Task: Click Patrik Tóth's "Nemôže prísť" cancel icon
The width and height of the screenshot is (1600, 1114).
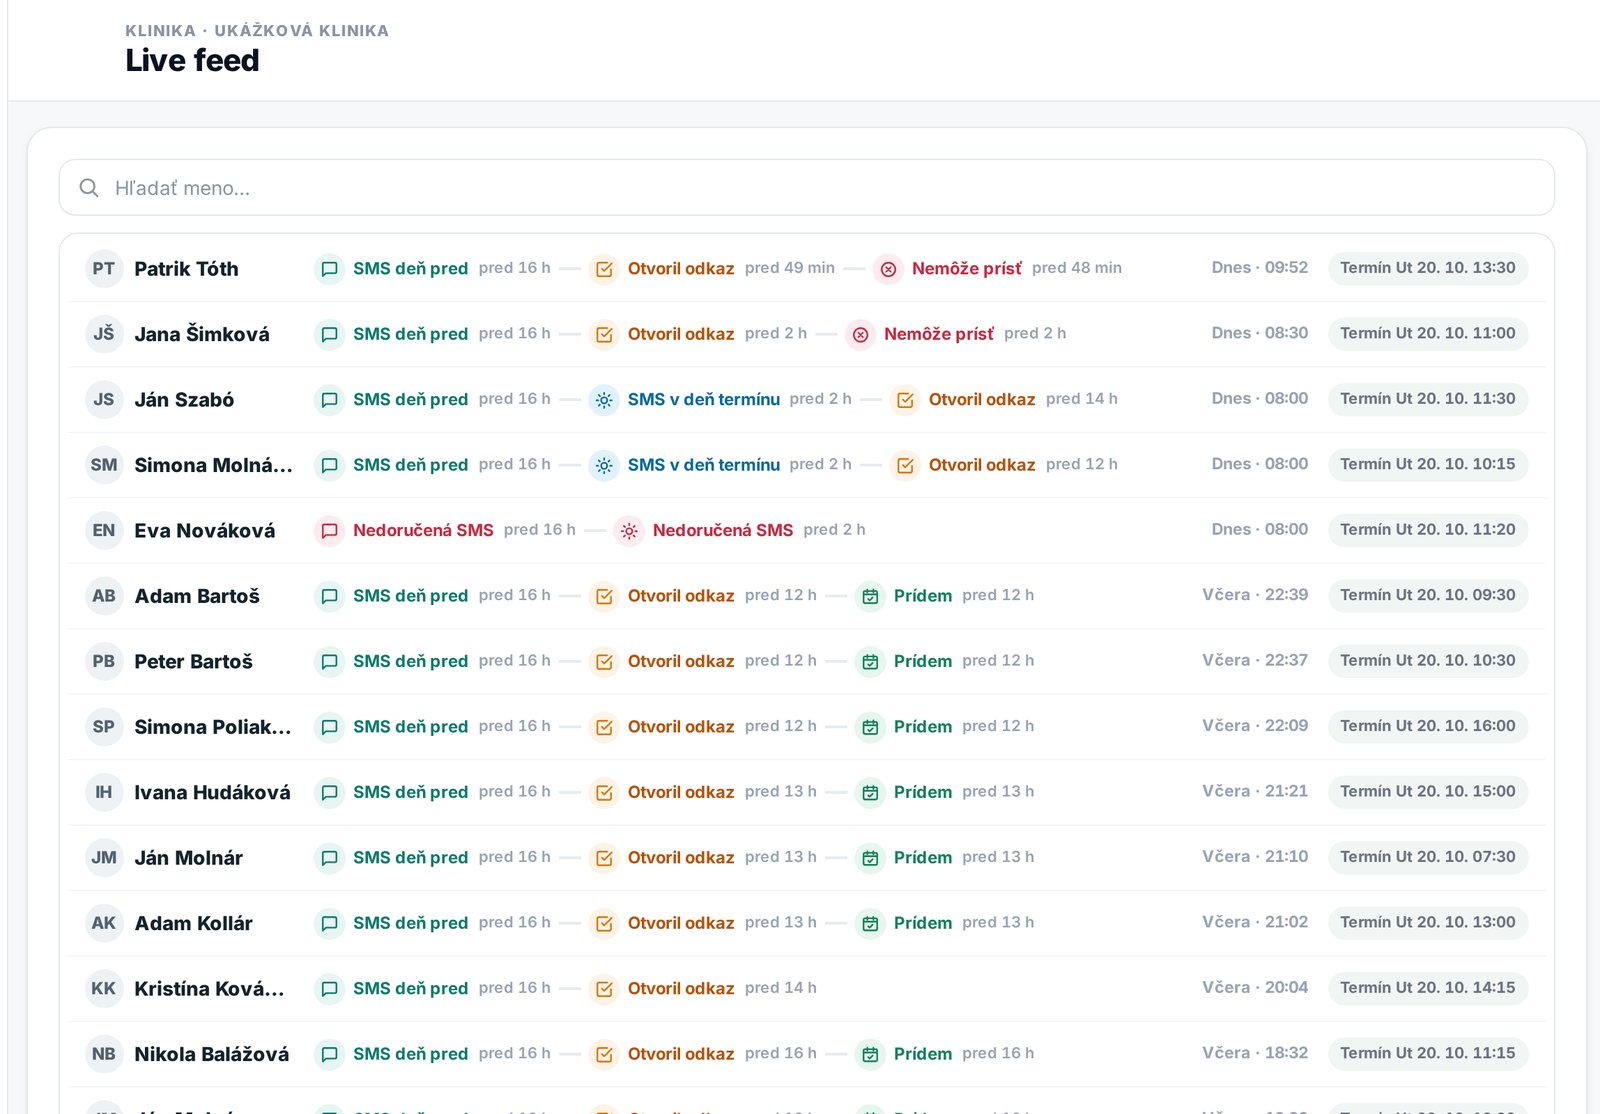Action: (x=888, y=269)
